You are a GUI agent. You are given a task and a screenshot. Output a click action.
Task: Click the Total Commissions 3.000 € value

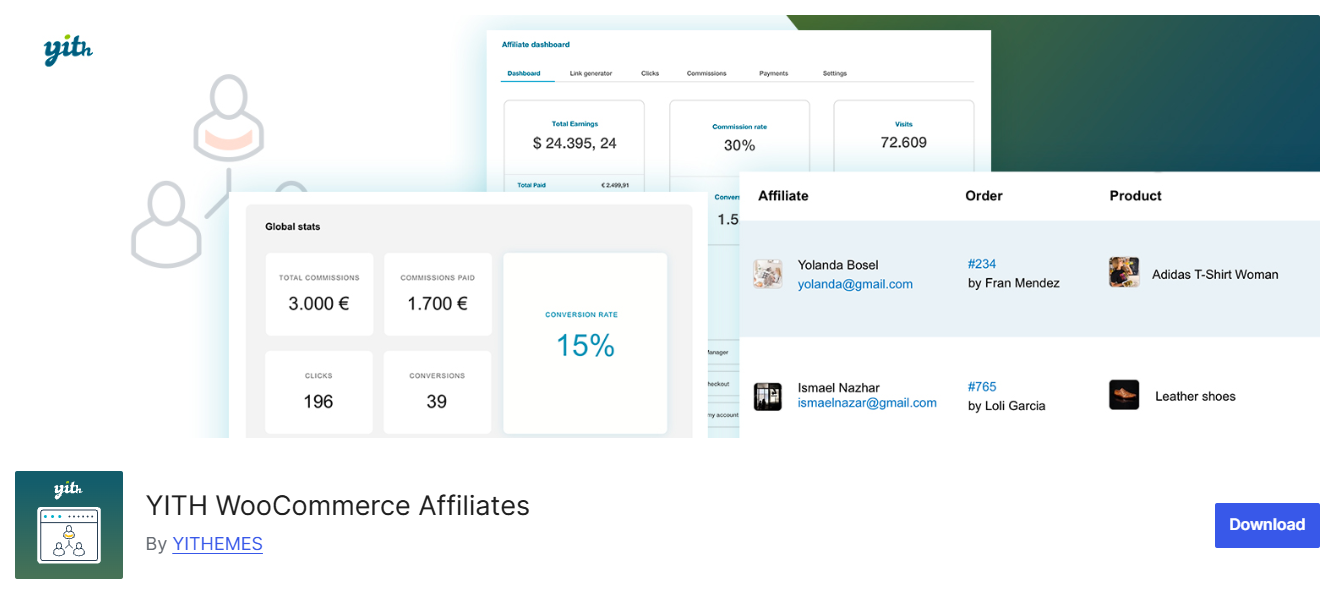[319, 304]
